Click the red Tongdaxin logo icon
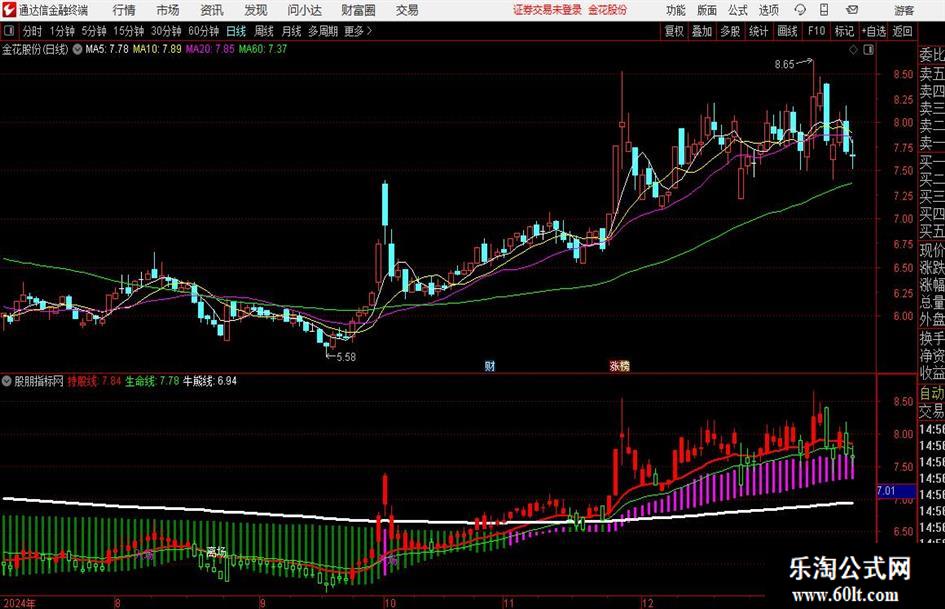The height and width of the screenshot is (609, 945). tap(9, 10)
